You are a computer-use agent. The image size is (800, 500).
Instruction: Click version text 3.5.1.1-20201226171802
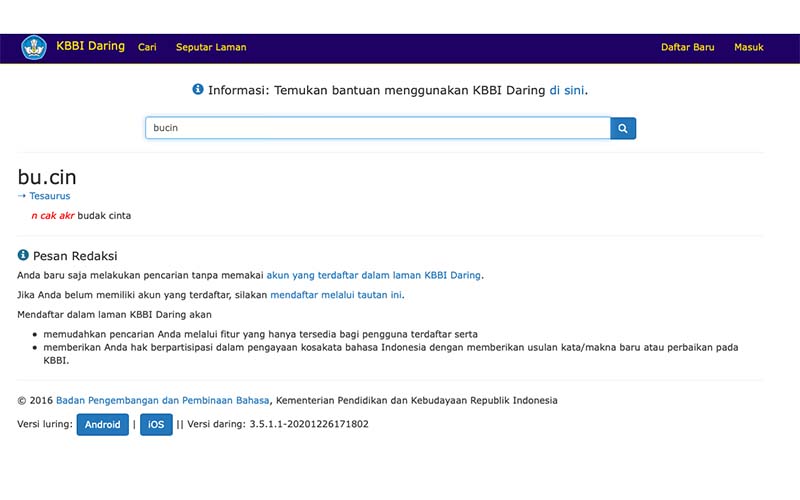click(309, 424)
